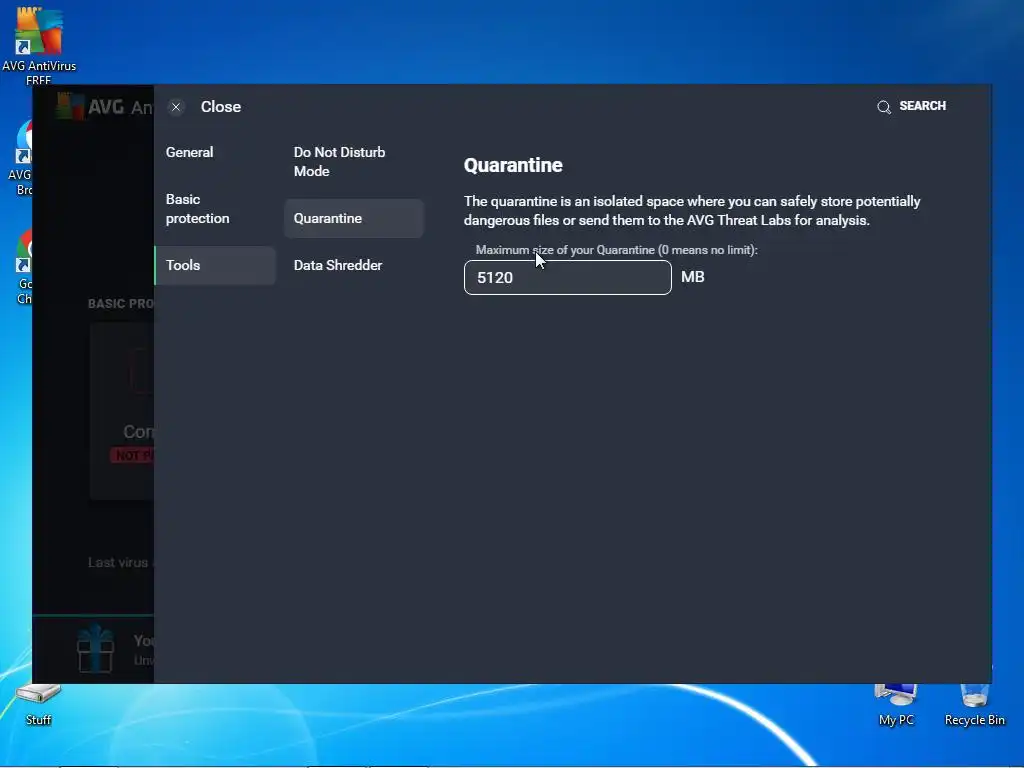Click the gift box icon in AVG window
Viewport: 1024px width, 768px height.
click(95, 648)
